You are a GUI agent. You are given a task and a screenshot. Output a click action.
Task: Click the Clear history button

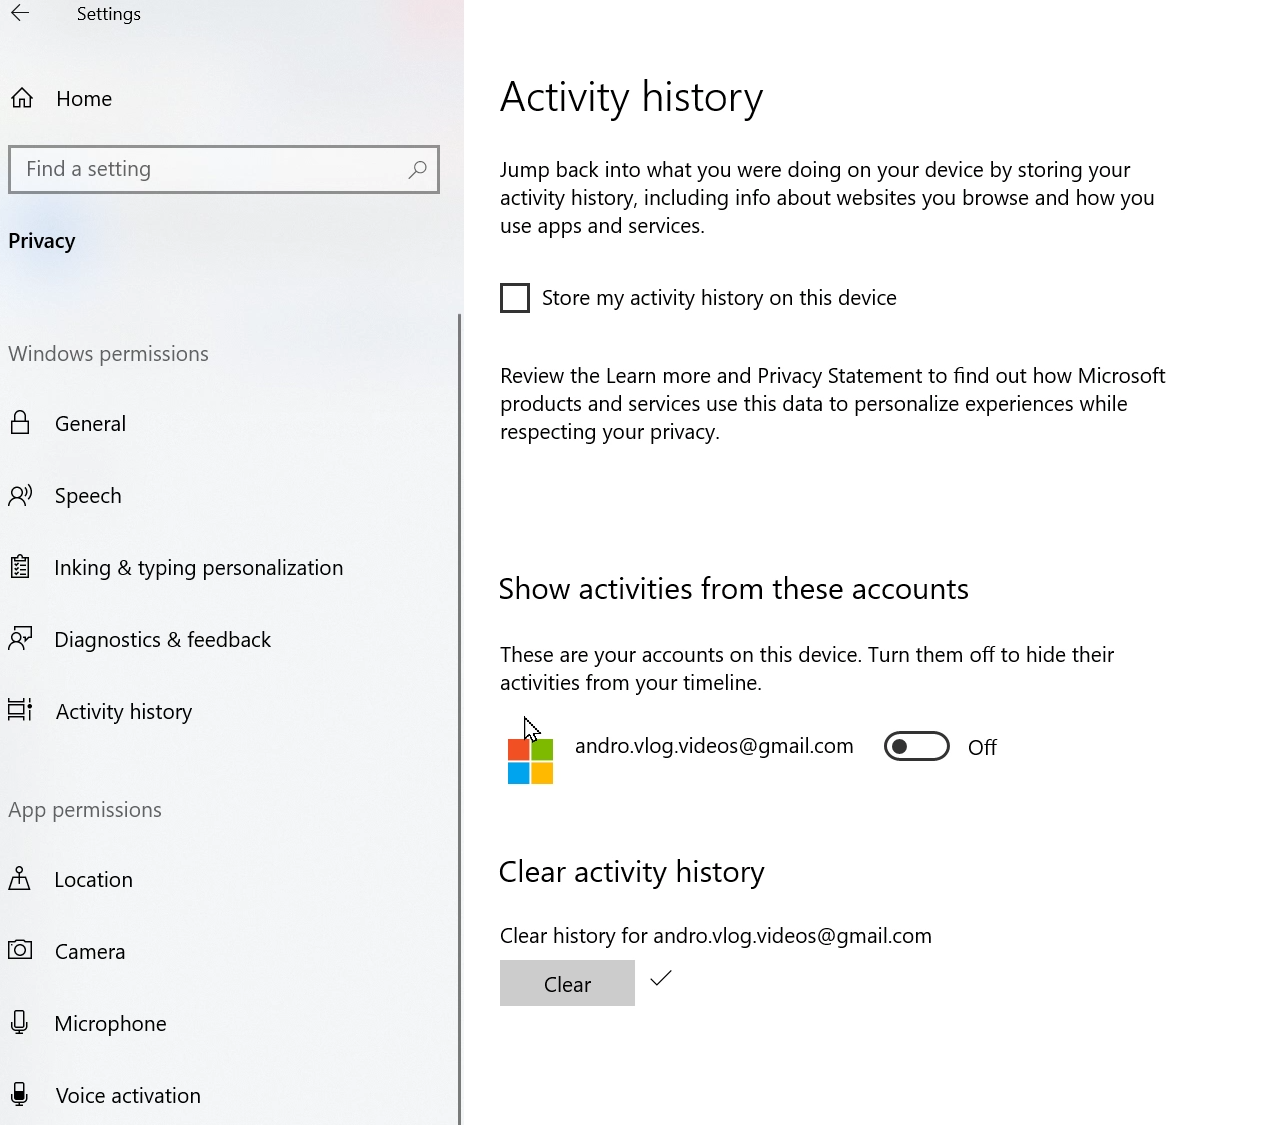click(x=567, y=983)
